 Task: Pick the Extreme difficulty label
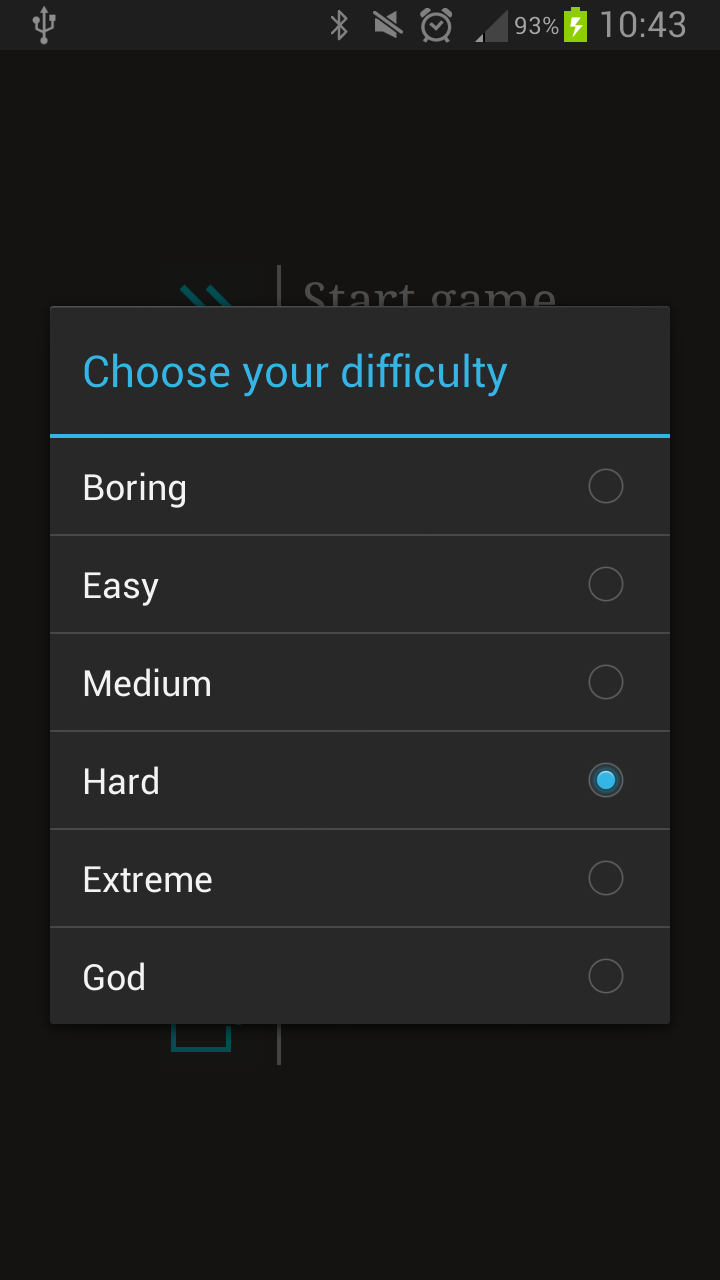point(147,880)
